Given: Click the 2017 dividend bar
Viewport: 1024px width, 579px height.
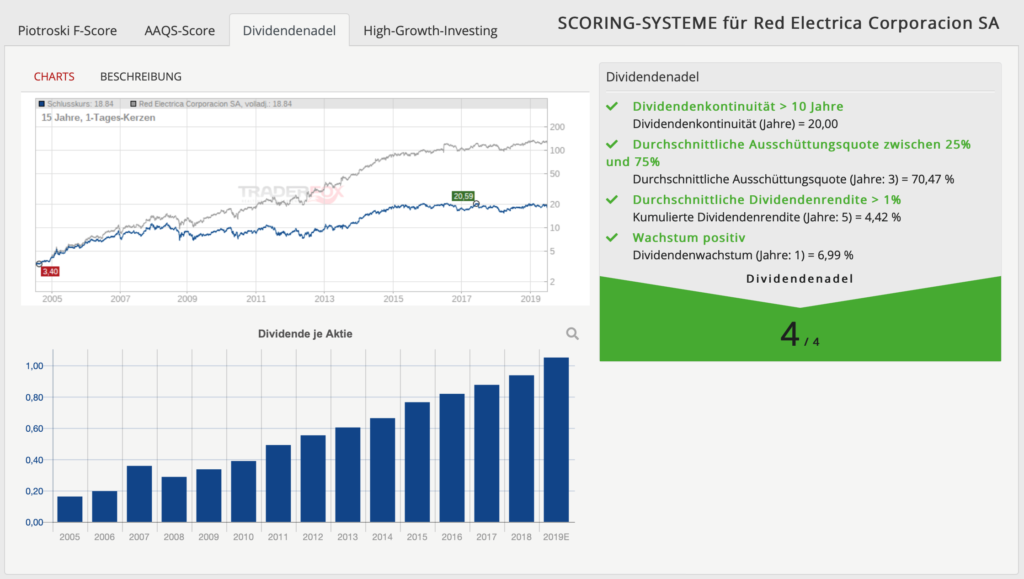Looking at the screenshot, I should [487, 454].
